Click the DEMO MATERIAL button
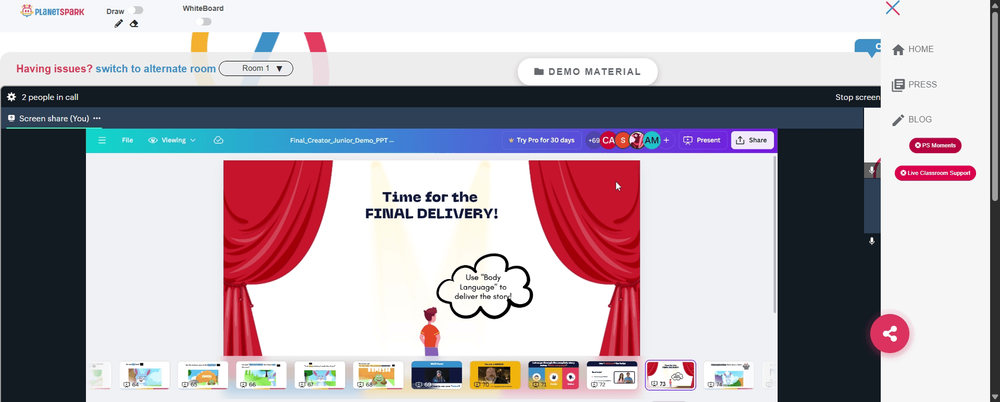 pos(587,71)
